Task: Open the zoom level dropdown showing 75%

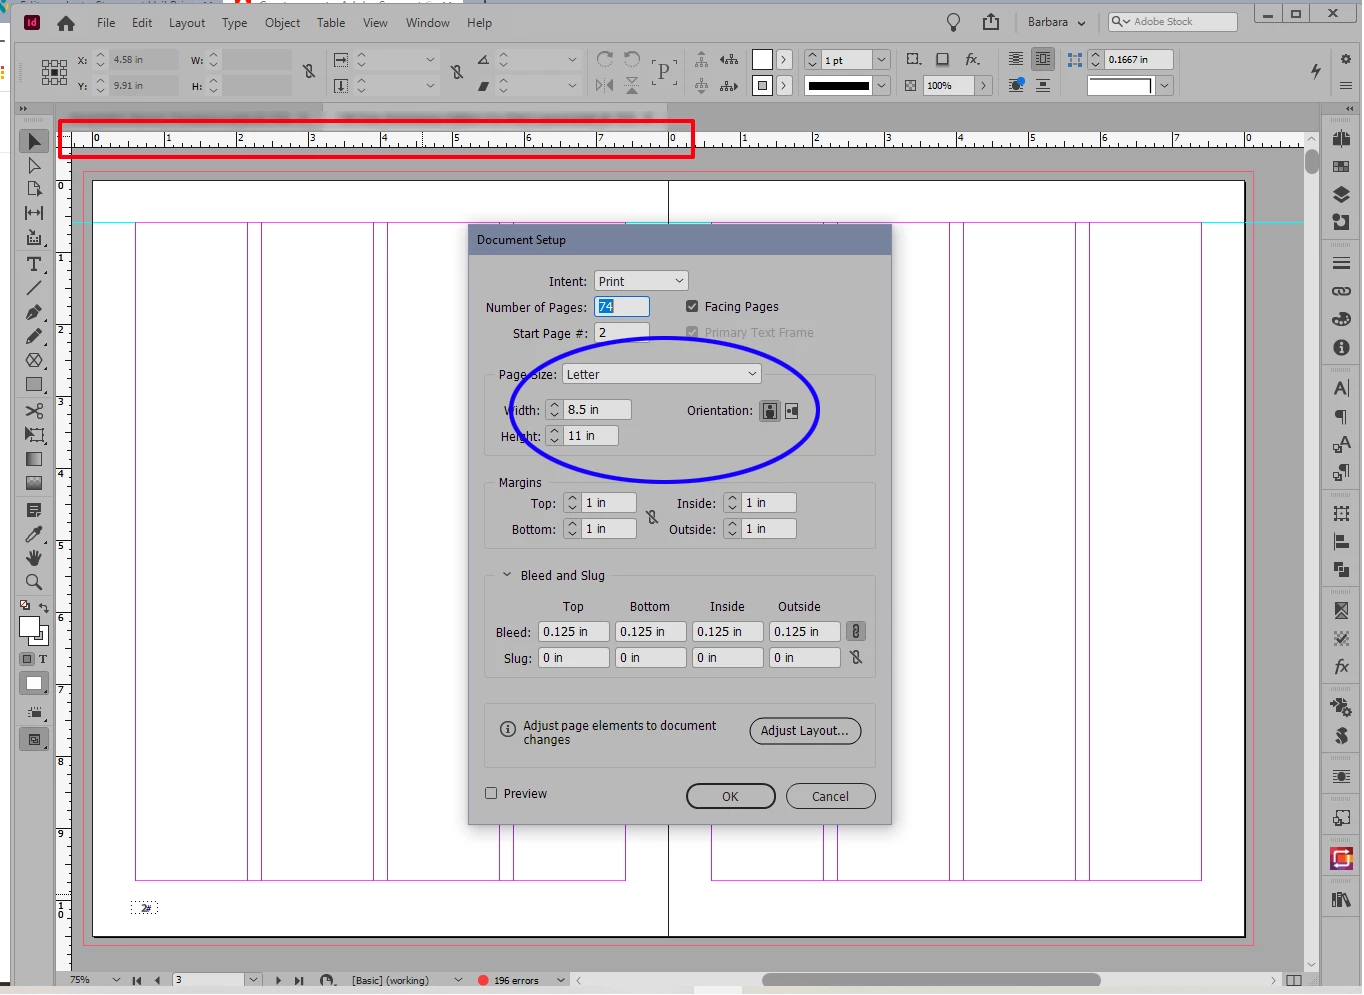Action: pos(116,980)
